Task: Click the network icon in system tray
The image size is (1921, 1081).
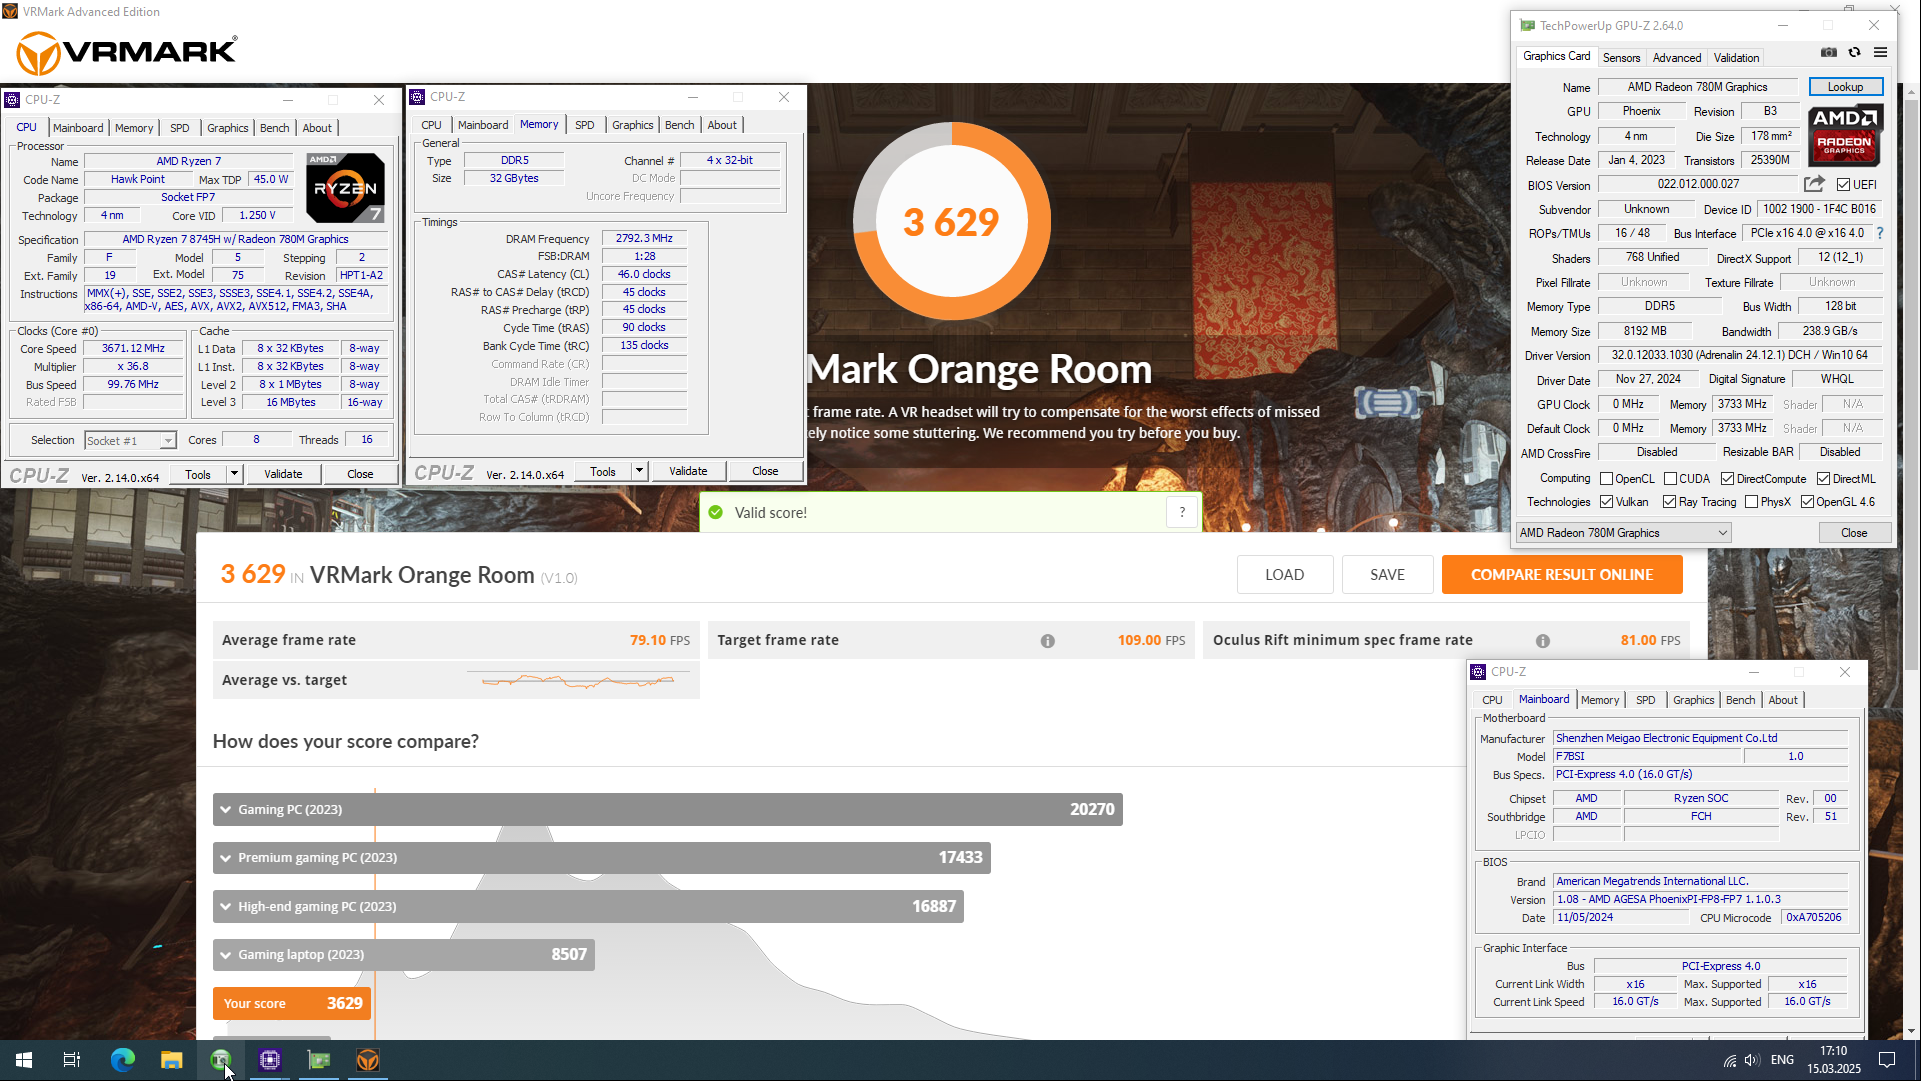Action: (x=1729, y=1060)
